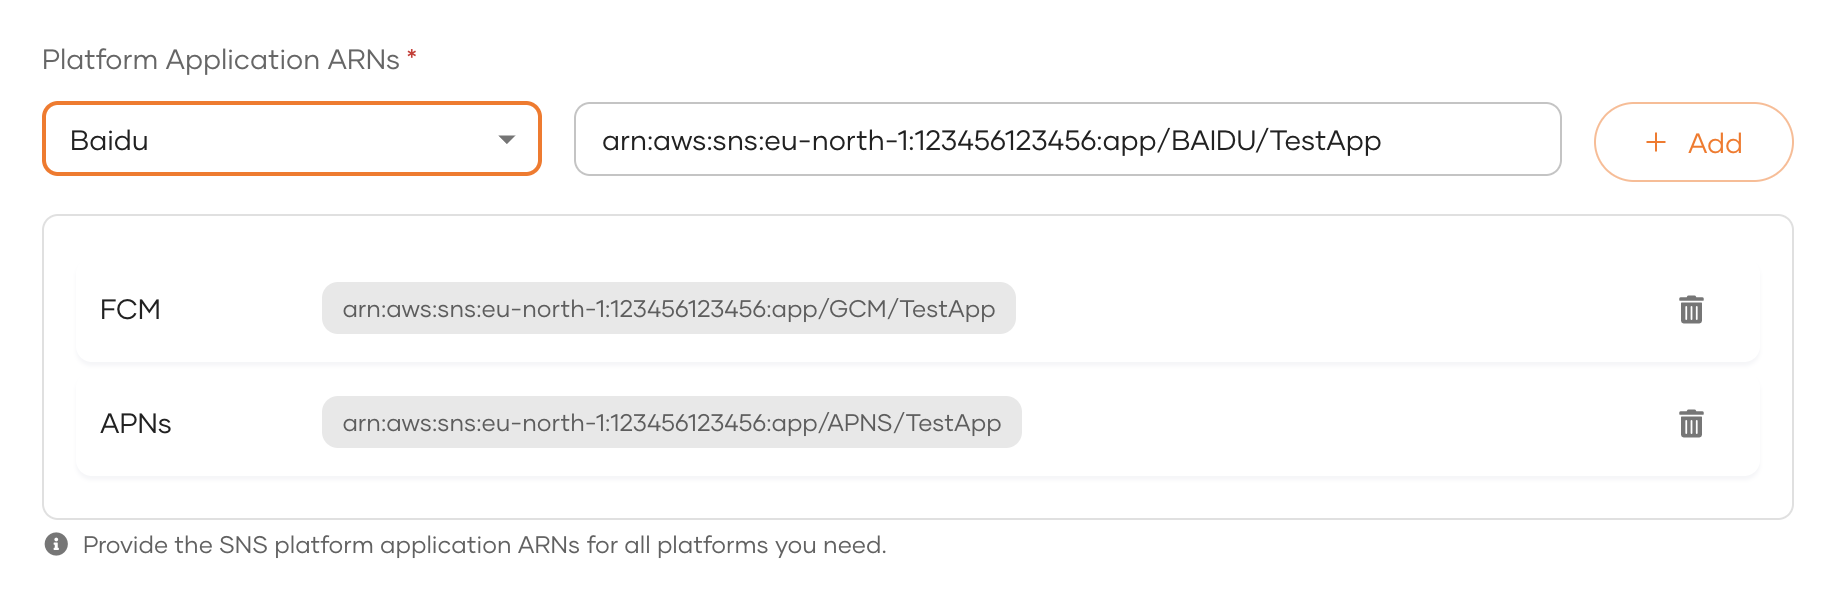
Task: Click the BAIDU/TestApp ARN text in the input
Action: pyautogui.click(x=990, y=141)
